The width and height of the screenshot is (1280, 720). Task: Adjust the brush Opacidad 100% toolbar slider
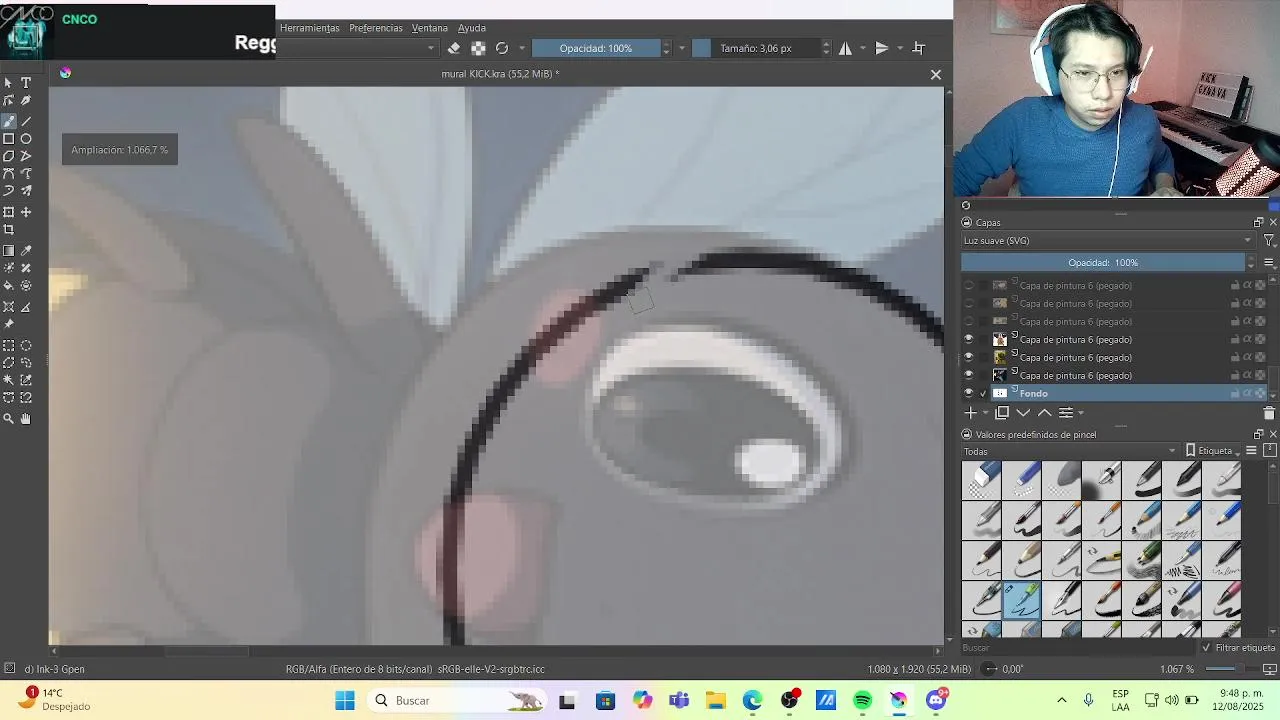(x=596, y=48)
